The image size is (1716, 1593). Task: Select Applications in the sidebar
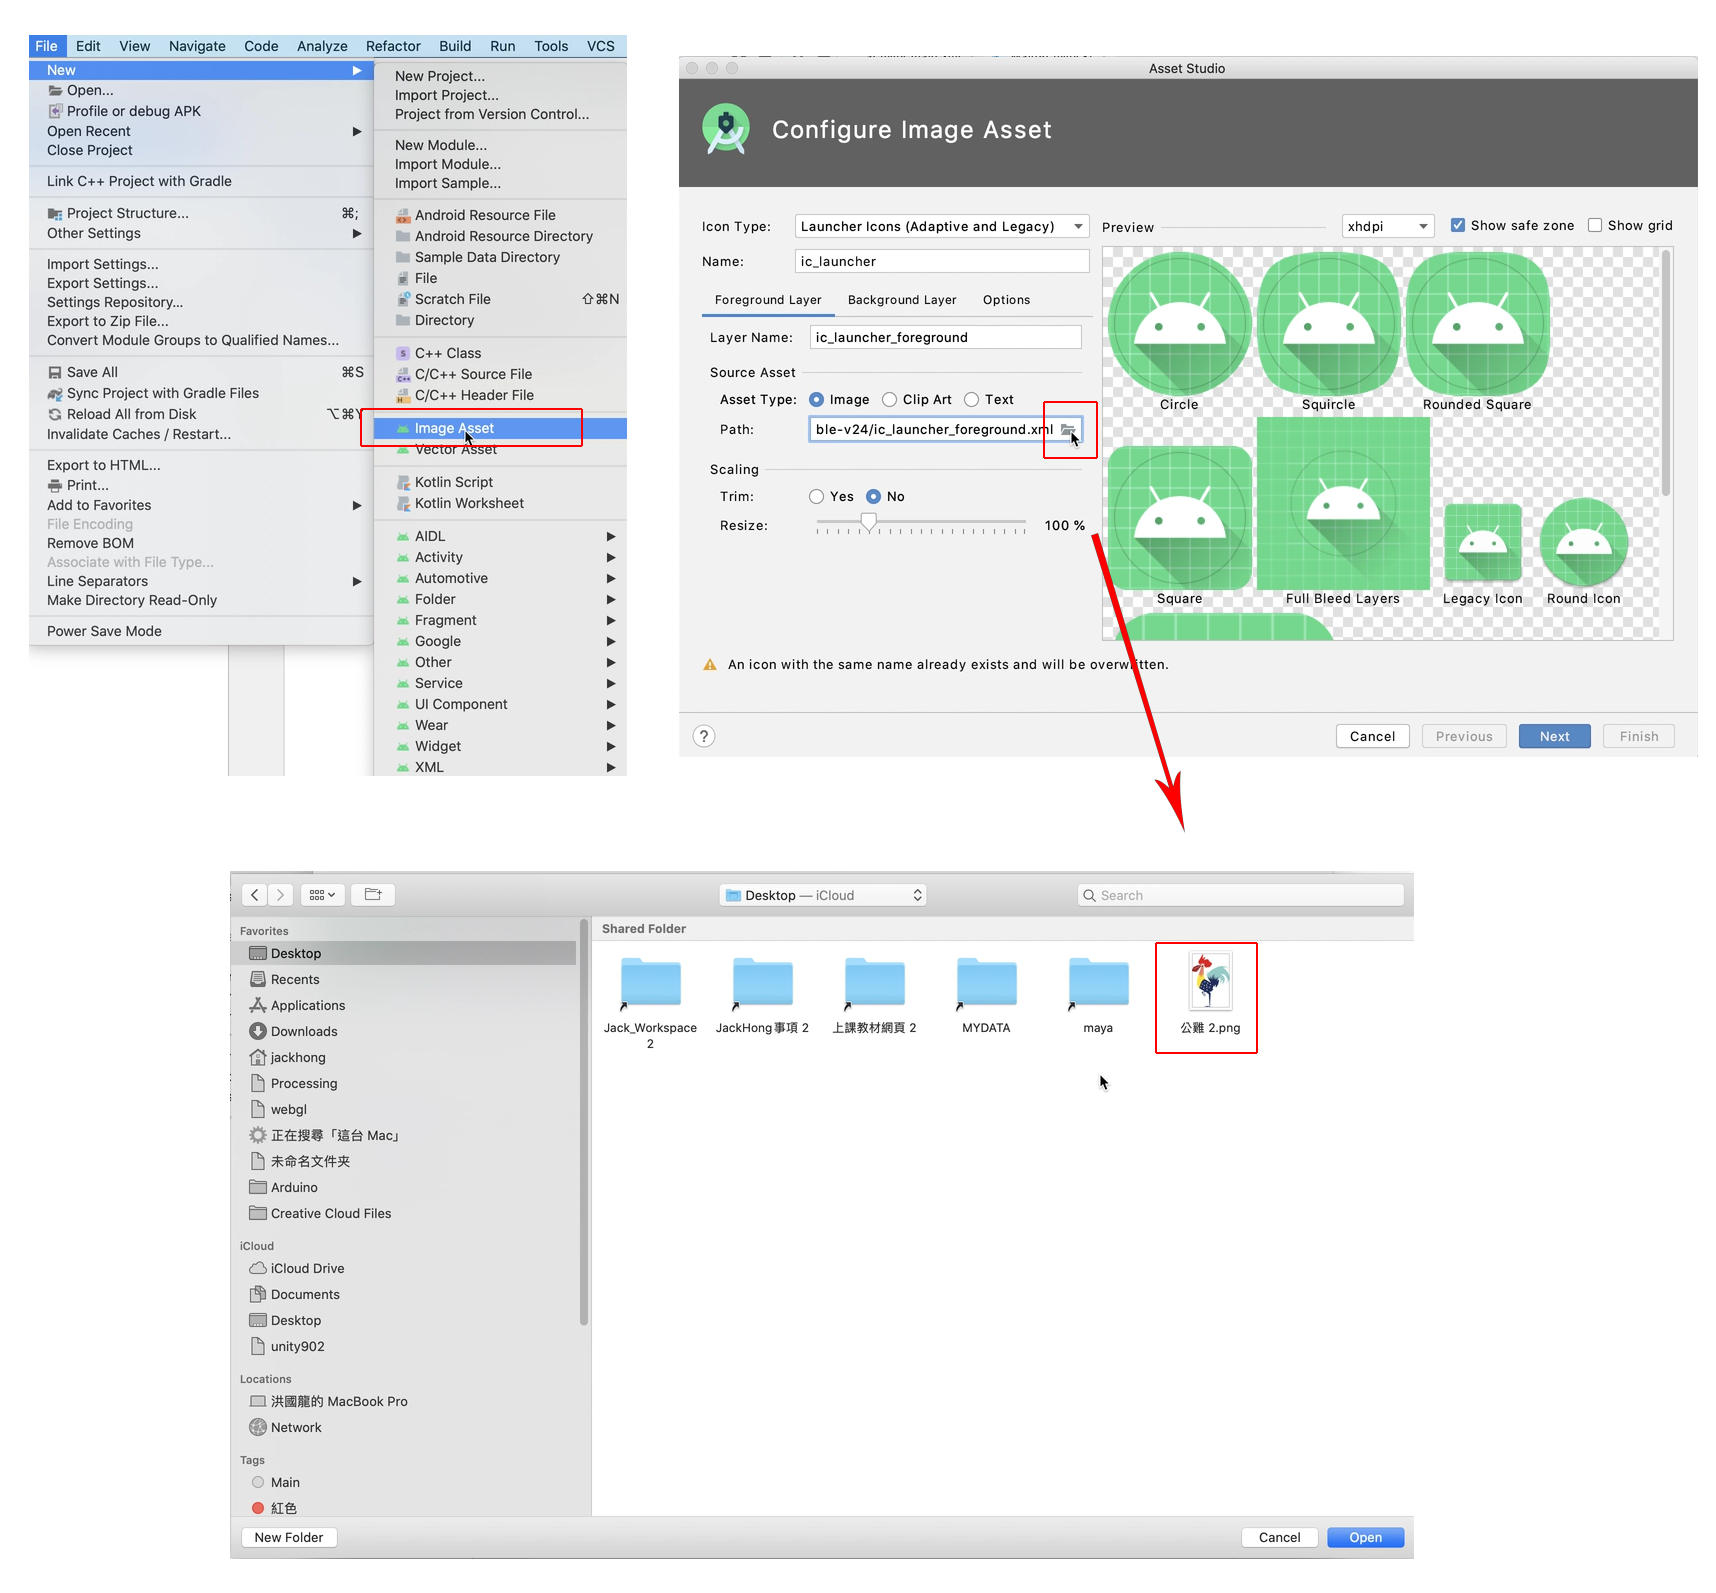coord(308,1005)
